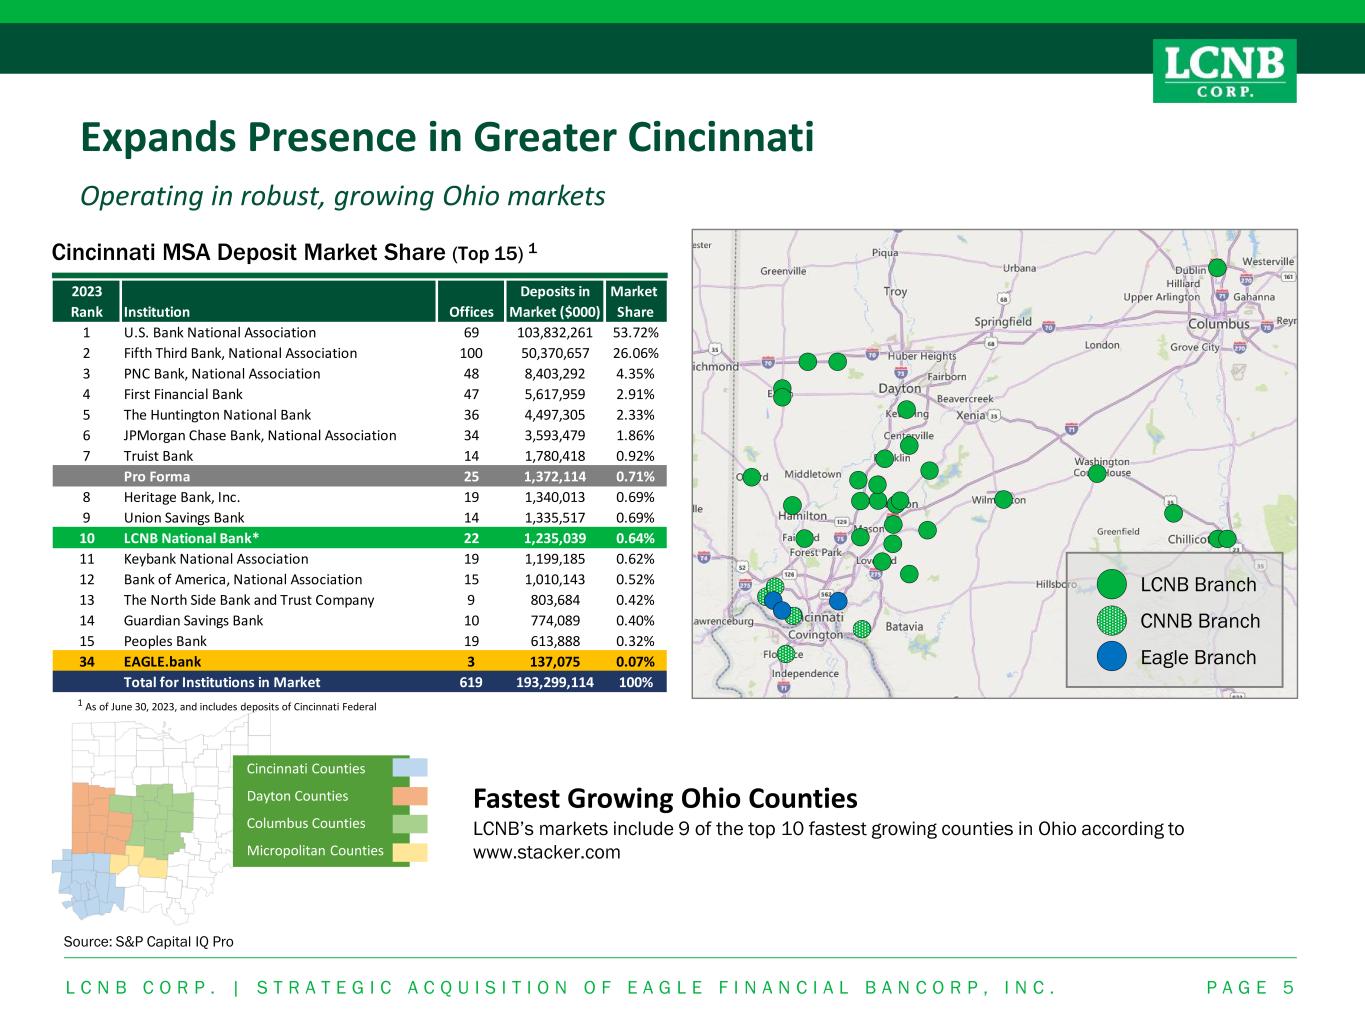
Task: Select 'Keybank National Association' cell
Action: click(216, 559)
